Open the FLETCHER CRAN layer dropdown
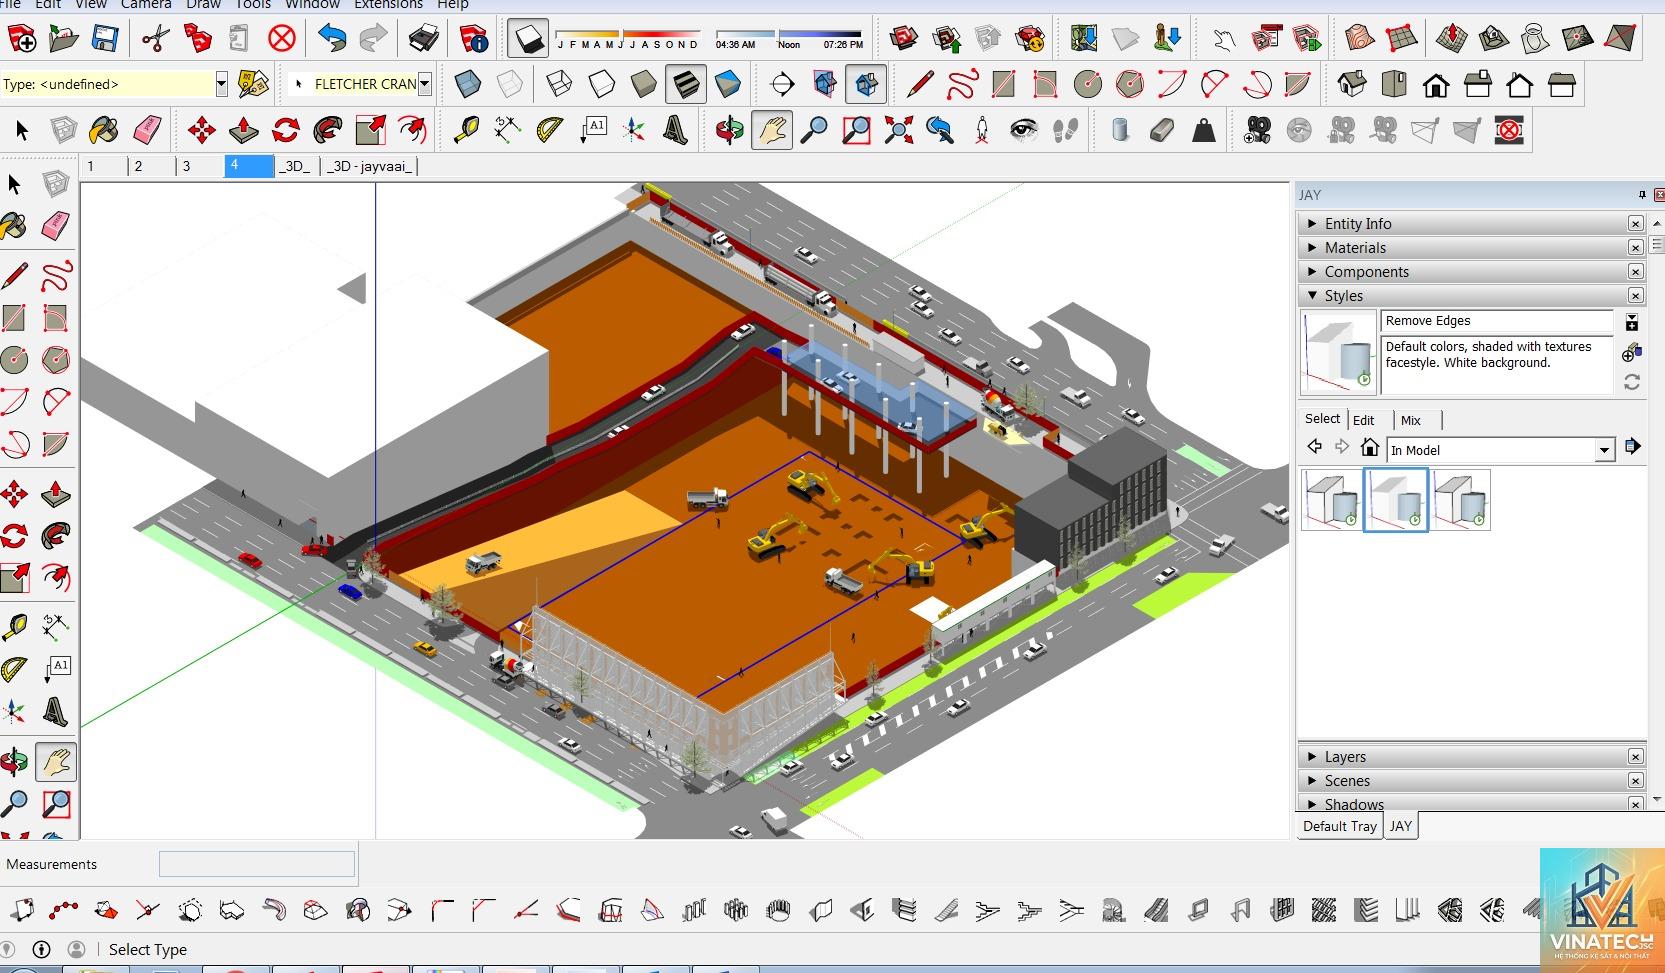Image resolution: width=1665 pixels, height=973 pixels. coord(425,84)
